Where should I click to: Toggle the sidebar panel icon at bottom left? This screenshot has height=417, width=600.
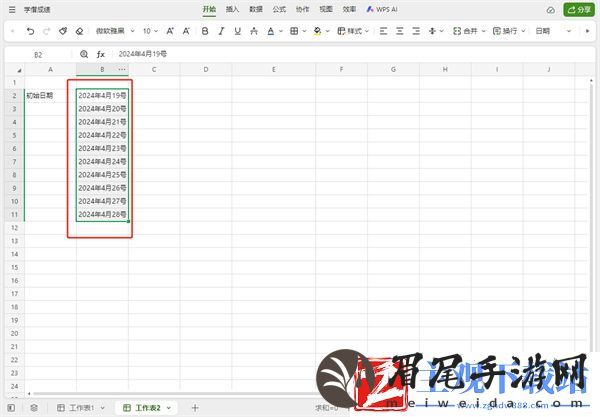11,408
